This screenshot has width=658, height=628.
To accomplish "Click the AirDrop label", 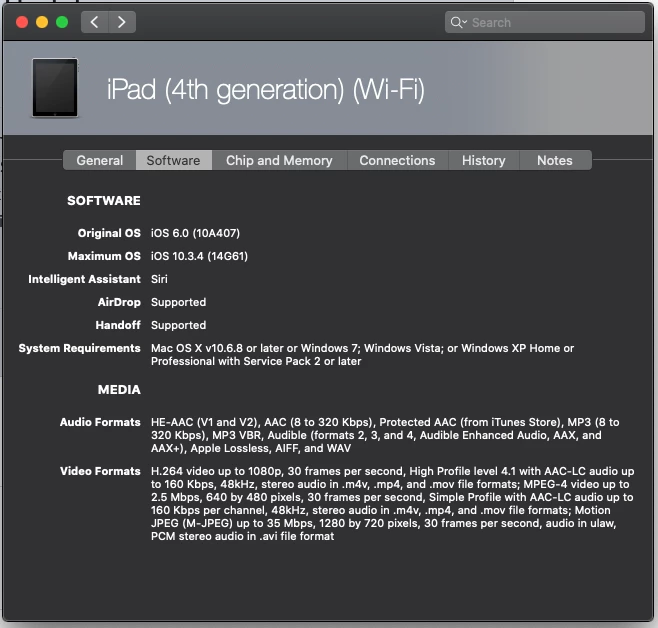I will pyautogui.click(x=119, y=302).
